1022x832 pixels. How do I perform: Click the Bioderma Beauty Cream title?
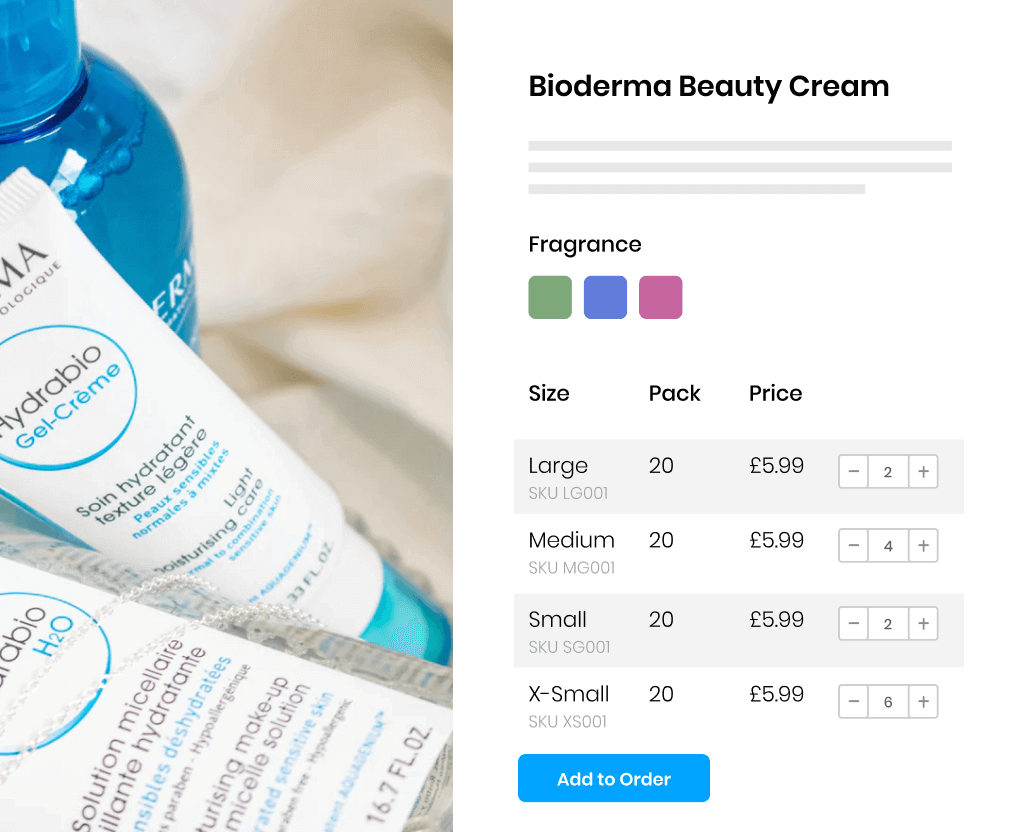[708, 87]
